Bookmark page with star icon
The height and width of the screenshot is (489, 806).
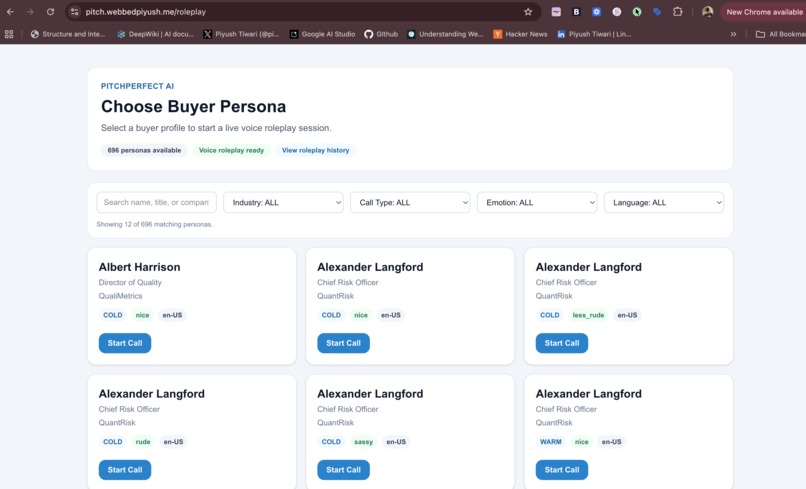[x=528, y=12]
